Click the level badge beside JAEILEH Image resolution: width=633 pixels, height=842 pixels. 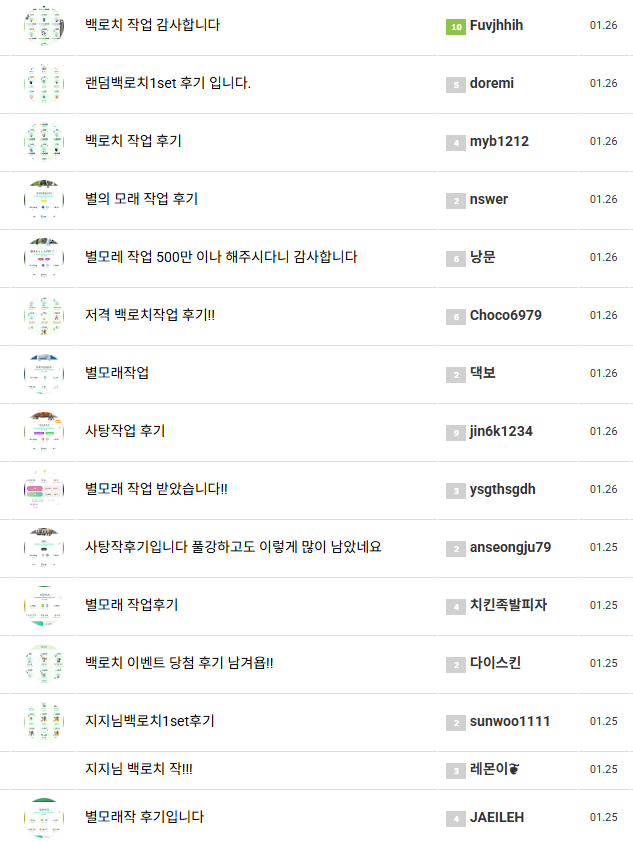(456, 818)
